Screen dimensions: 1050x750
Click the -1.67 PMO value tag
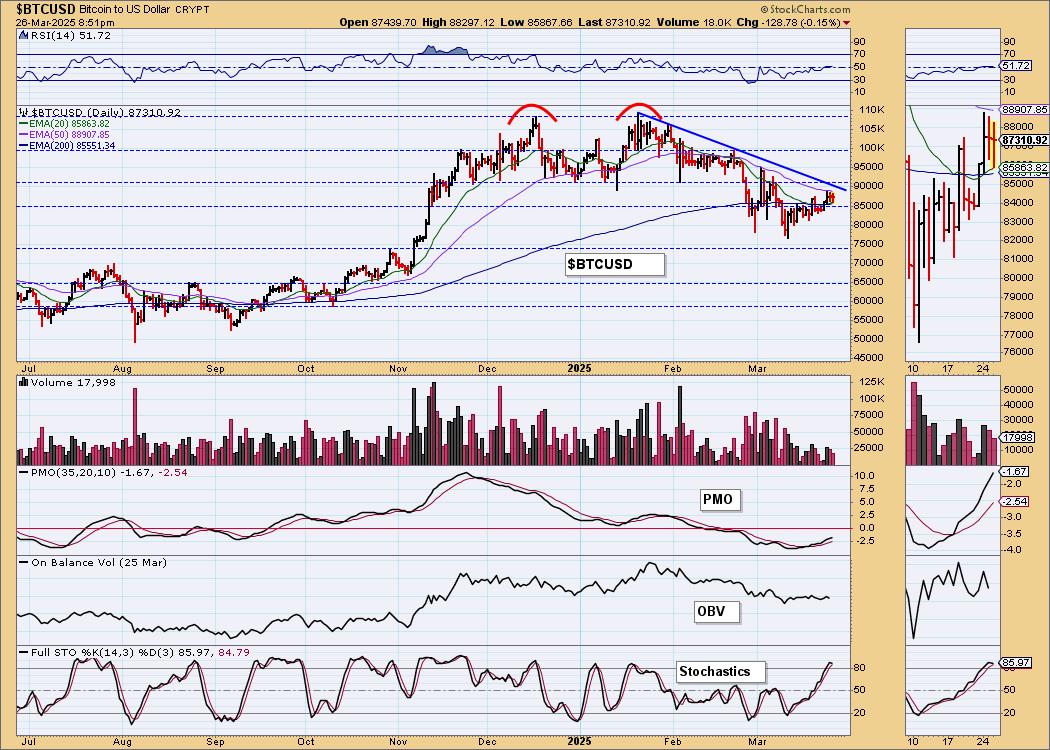[x=1015, y=472]
